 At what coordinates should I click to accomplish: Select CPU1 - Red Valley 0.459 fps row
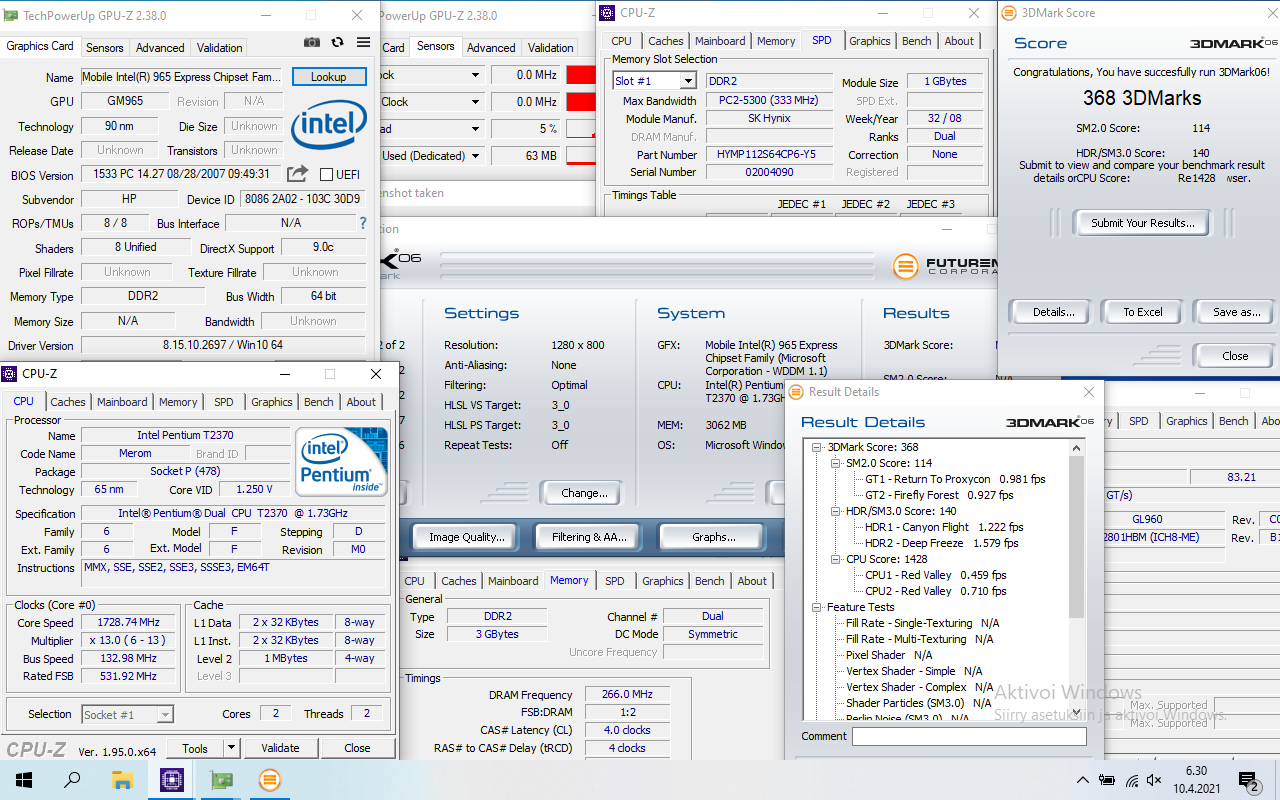935,575
